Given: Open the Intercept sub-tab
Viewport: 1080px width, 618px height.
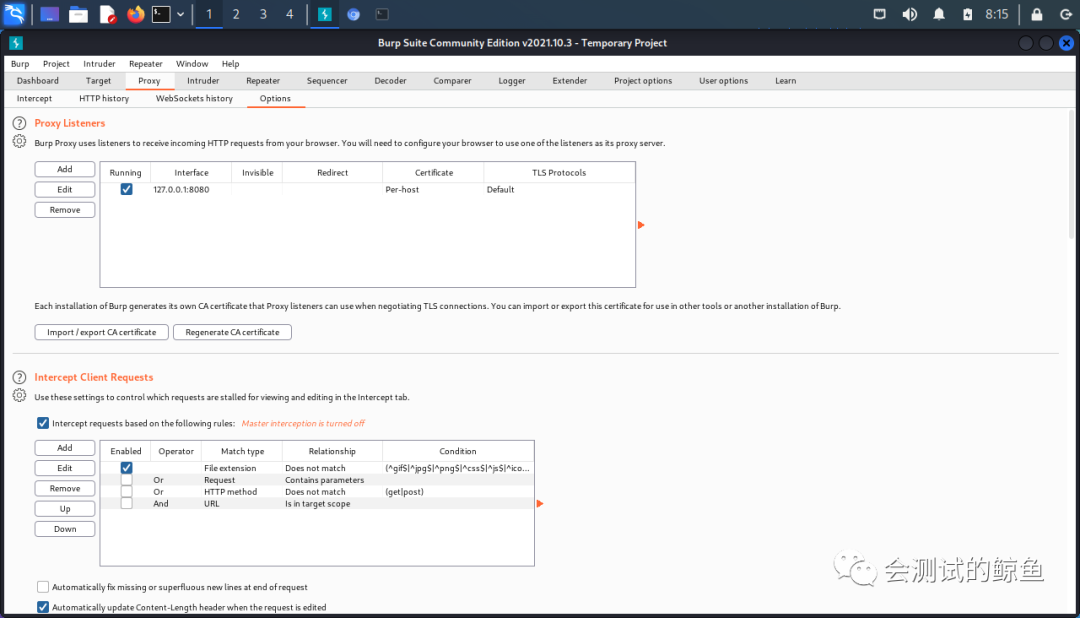Looking at the screenshot, I should [x=34, y=99].
